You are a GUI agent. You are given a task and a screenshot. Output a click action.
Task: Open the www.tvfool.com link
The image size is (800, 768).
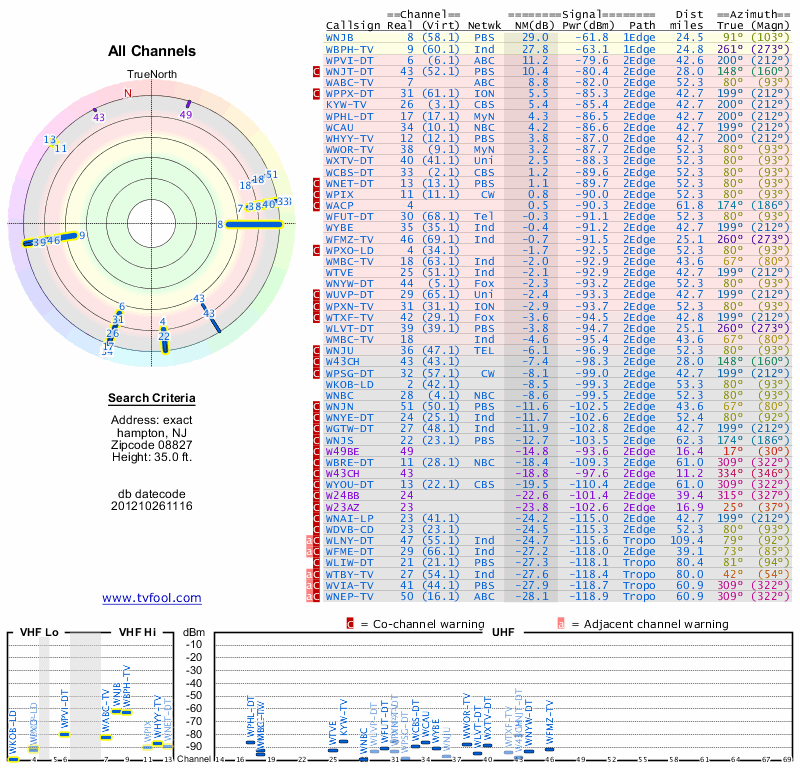coord(152,598)
